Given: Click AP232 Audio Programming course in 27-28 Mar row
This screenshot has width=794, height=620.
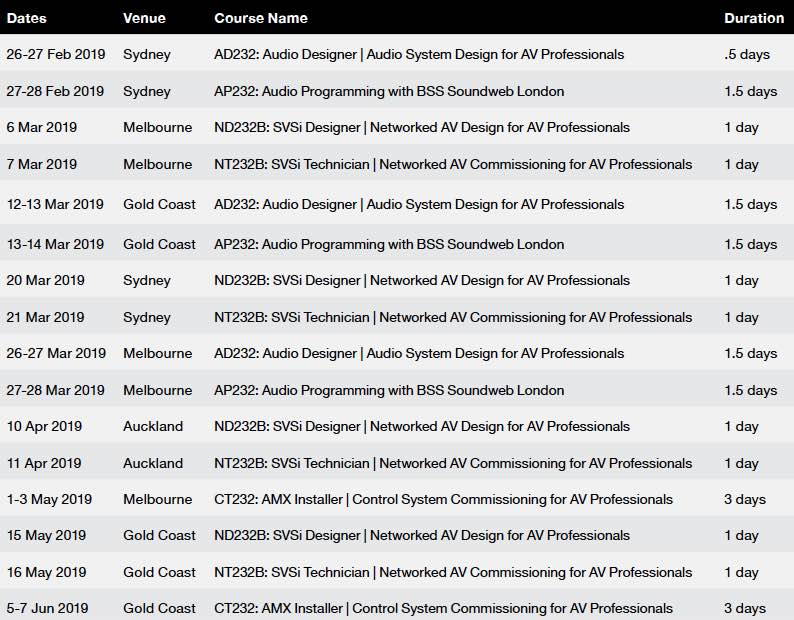Looking at the screenshot, I should coord(389,391).
